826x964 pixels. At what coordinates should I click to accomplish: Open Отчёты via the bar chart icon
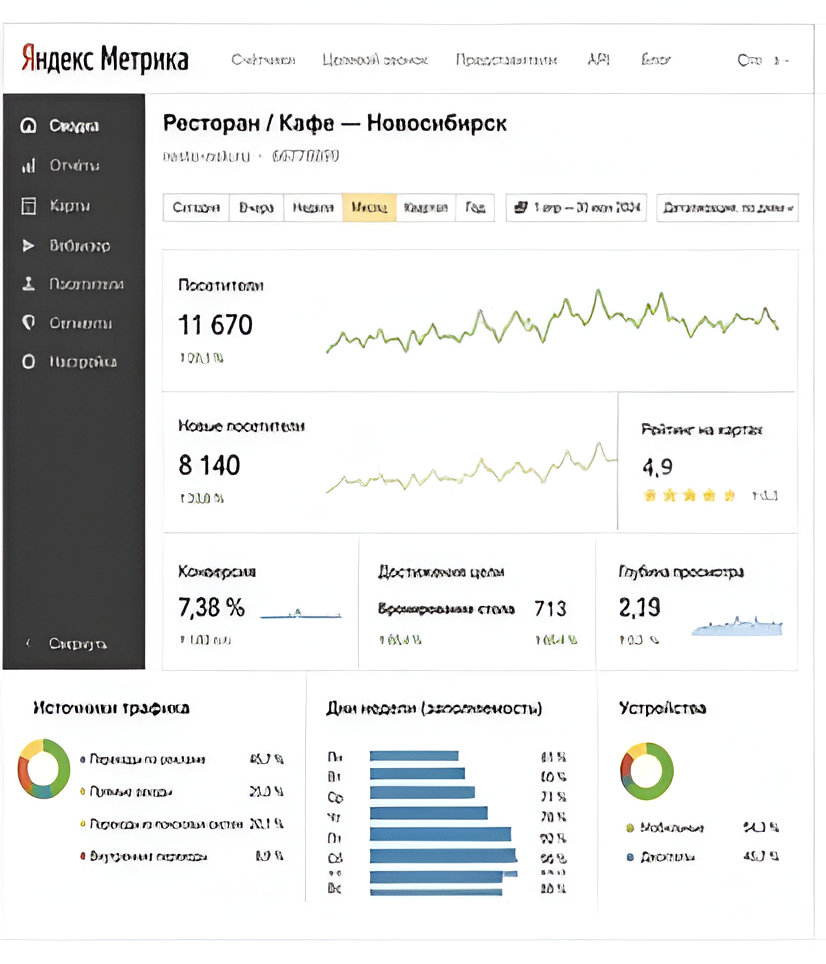[28, 166]
